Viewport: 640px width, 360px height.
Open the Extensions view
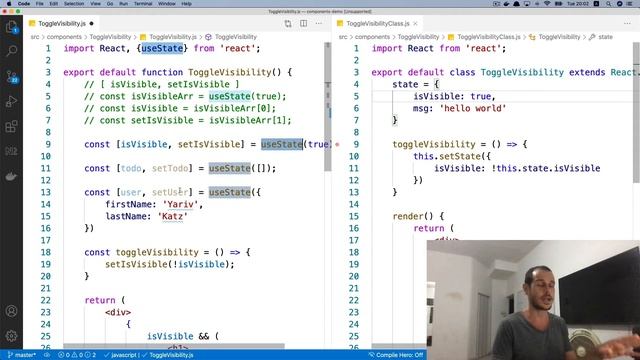tap(11, 126)
